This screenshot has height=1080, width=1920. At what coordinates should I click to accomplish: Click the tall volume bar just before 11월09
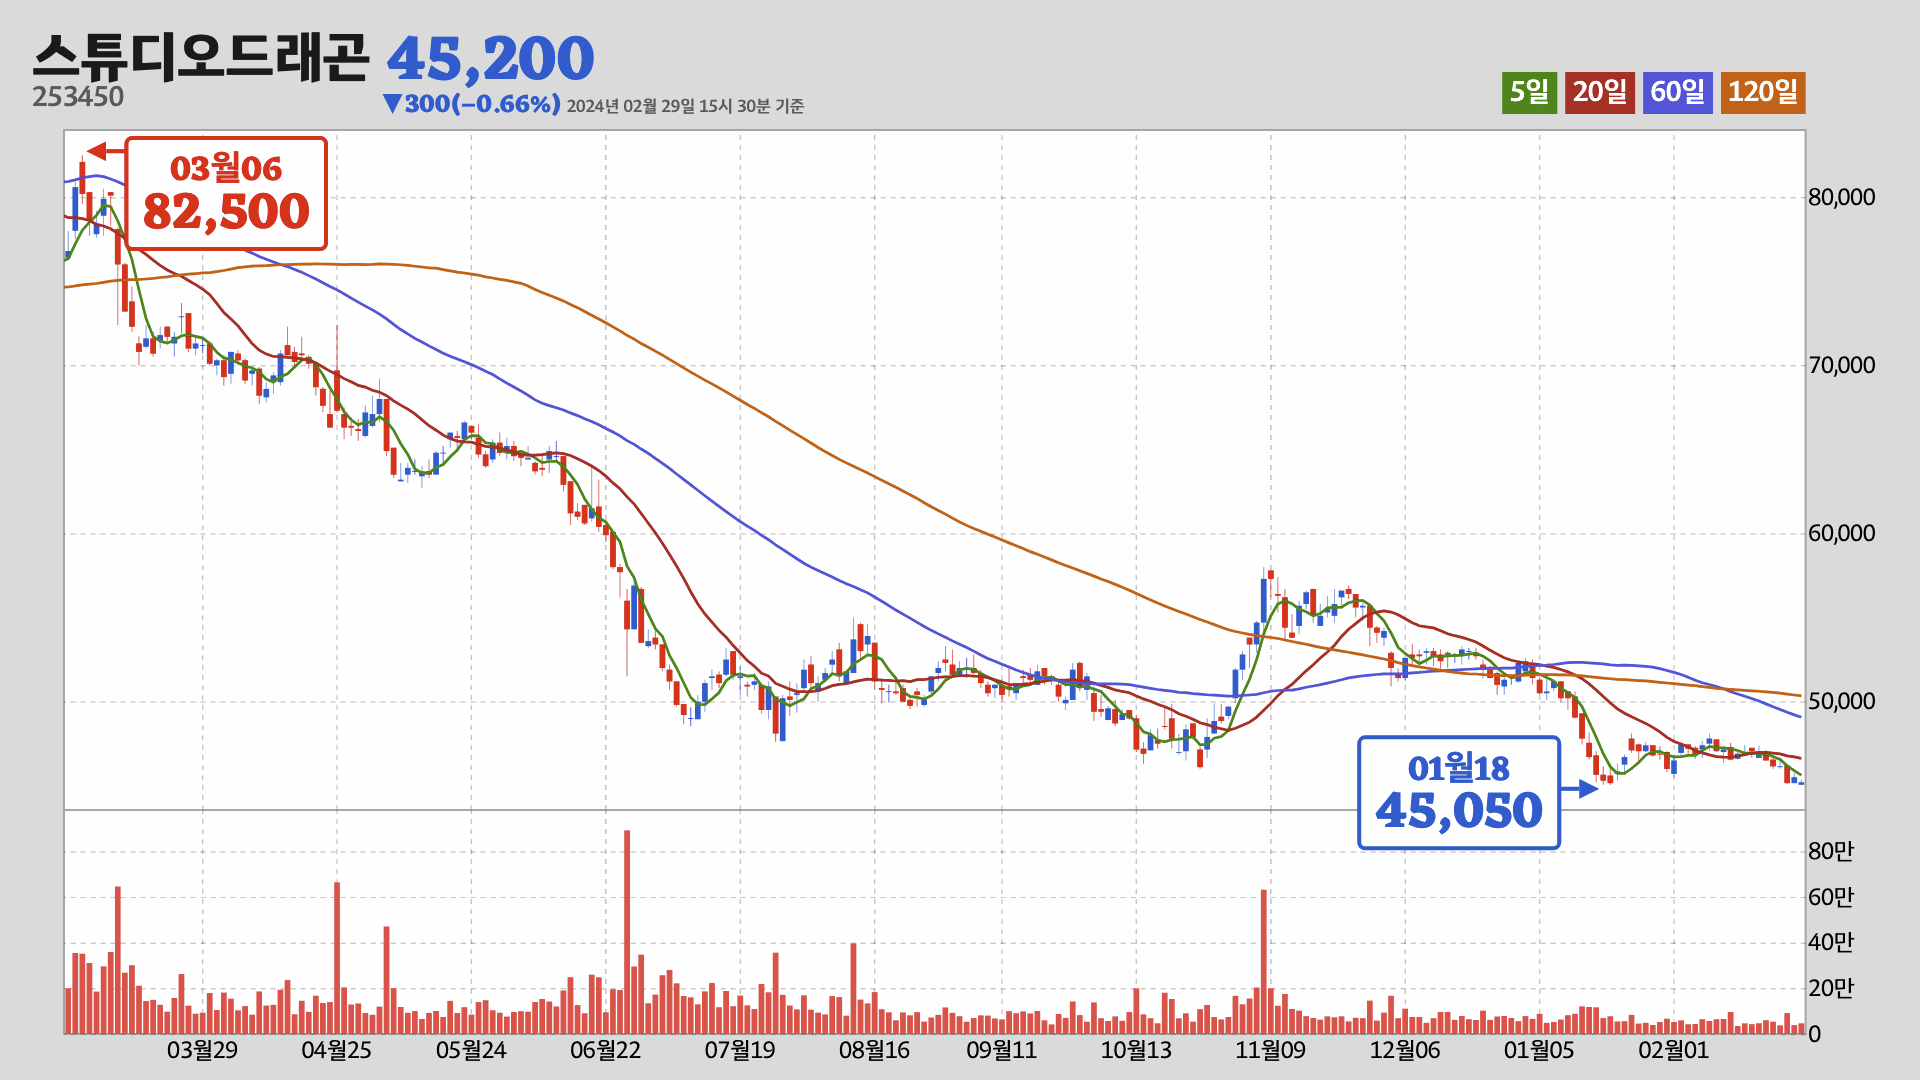pos(1264,961)
